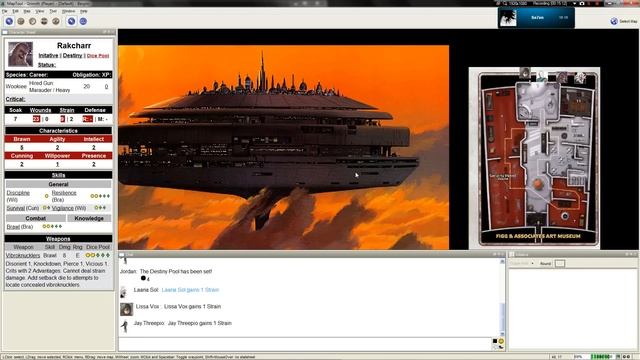The width and height of the screenshot is (640, 360).
Task: Click the Initiative link on character sheet
Action: [48, 56]
